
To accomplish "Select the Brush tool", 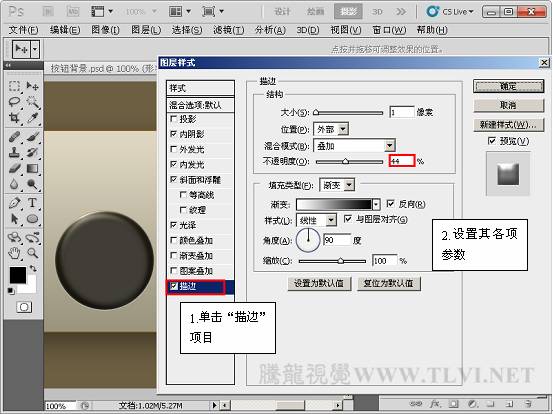I will tap(32, 137).
